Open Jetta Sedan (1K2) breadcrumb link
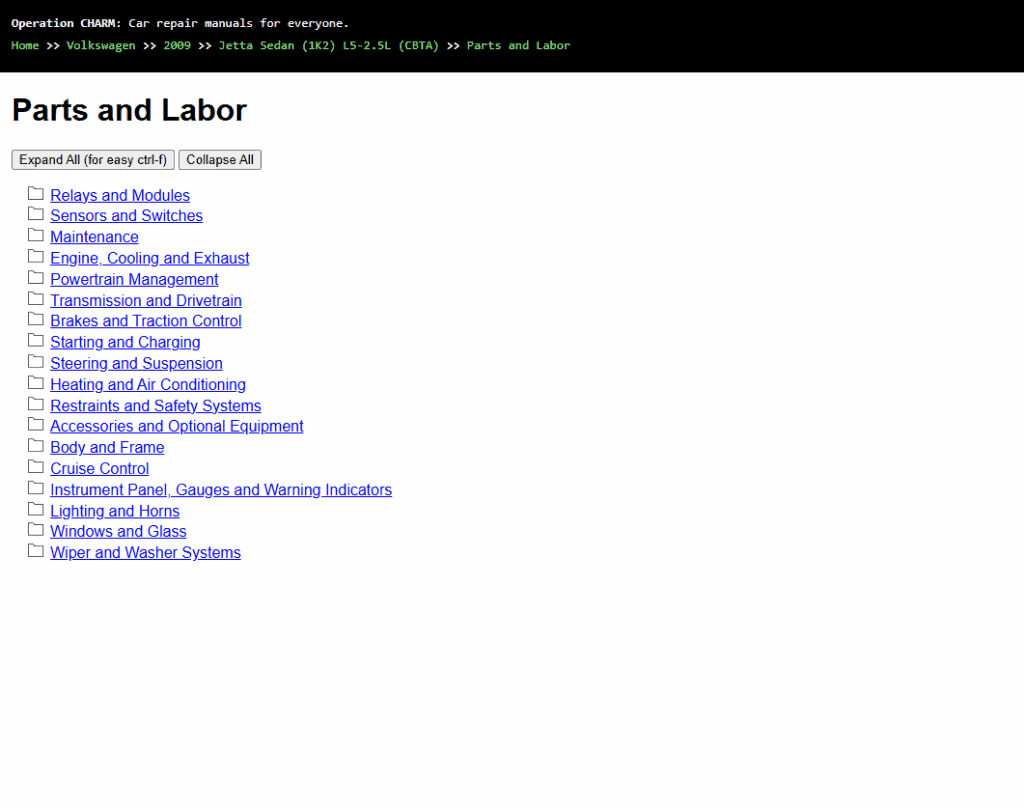This screenshot has height=808, width=1024. tap(328, 45)
